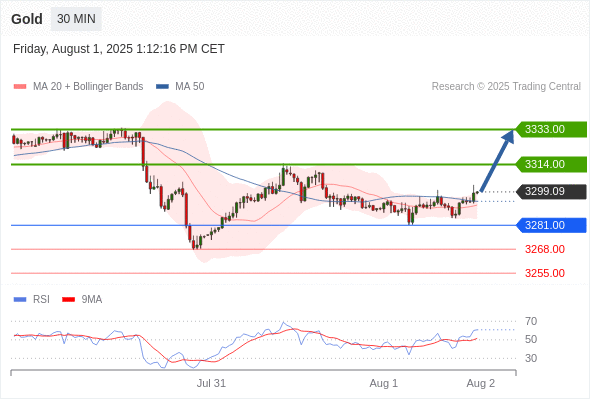Click the 3255.00 support price label
This screenshot has height=400, width=590.
(545, 273)
